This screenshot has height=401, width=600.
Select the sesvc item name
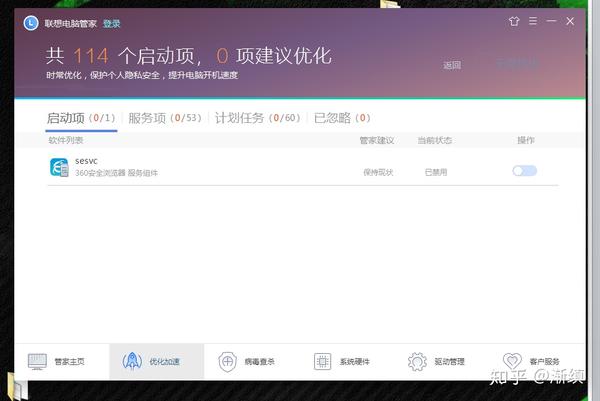86,161
